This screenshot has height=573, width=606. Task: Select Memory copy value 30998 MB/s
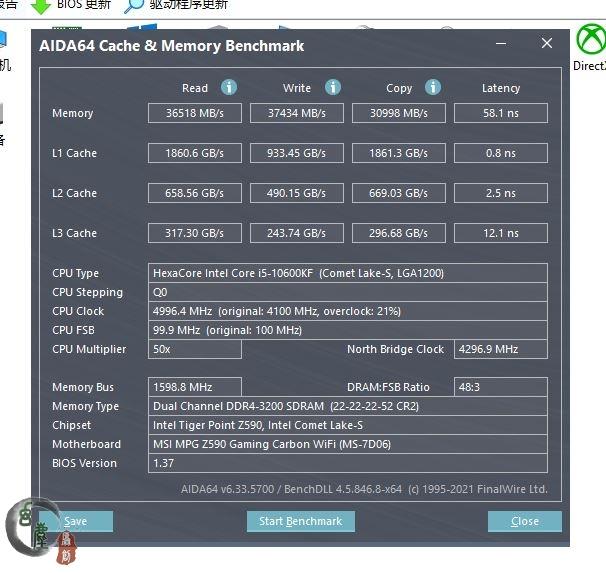(399, 113)
